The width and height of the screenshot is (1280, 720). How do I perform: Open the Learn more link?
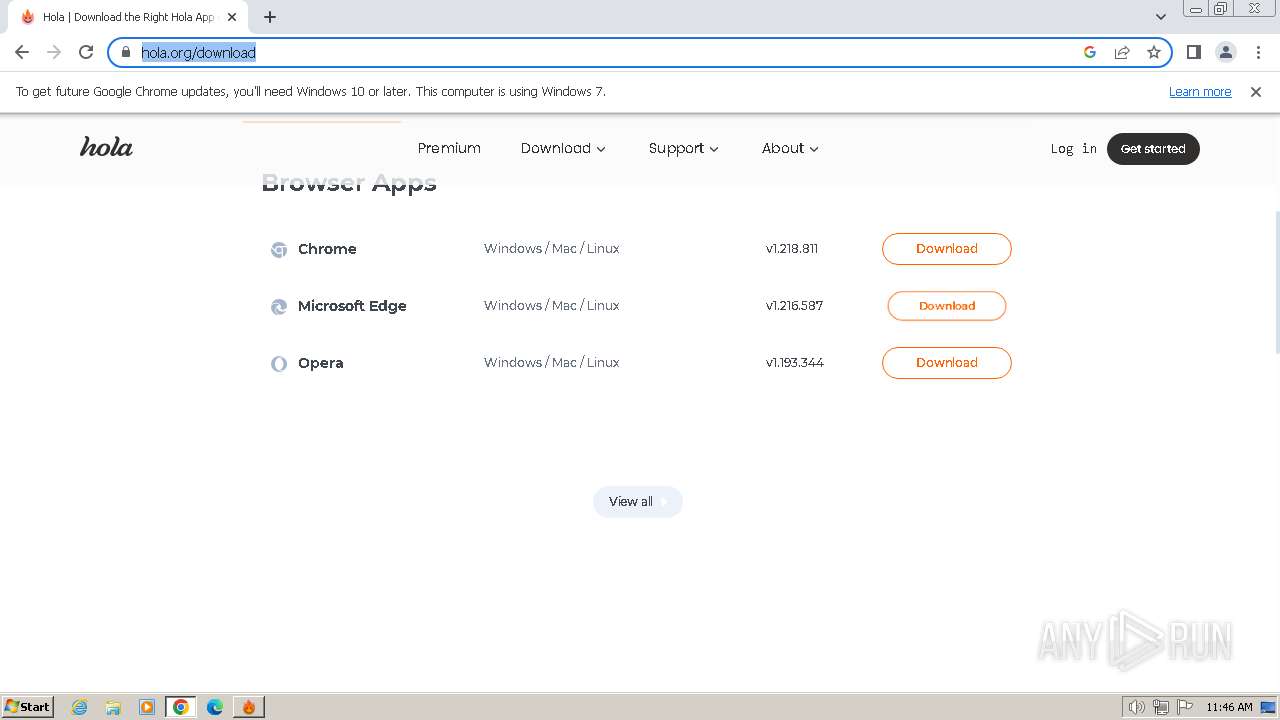pos(1200,91)
